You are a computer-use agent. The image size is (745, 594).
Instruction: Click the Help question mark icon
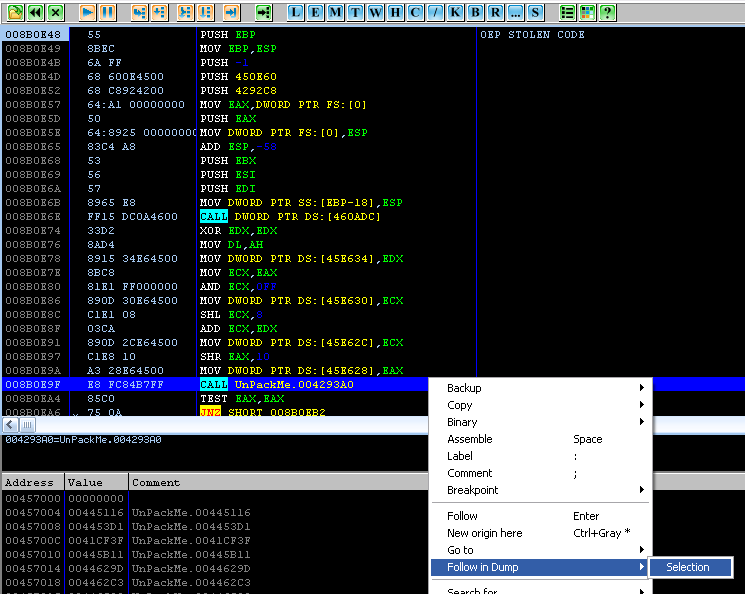click(x=606, y=13)
